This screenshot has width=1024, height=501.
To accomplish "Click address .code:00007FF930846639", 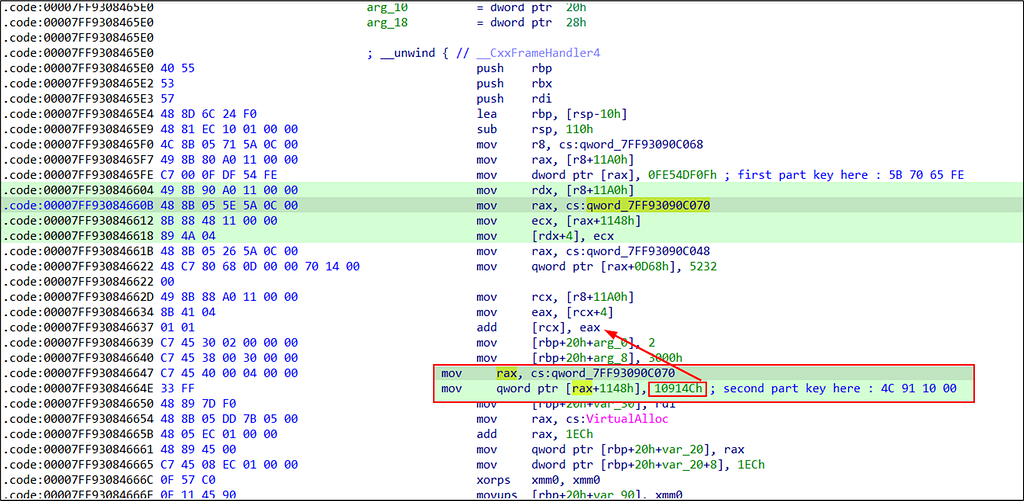I will click(x=78, y=343).
